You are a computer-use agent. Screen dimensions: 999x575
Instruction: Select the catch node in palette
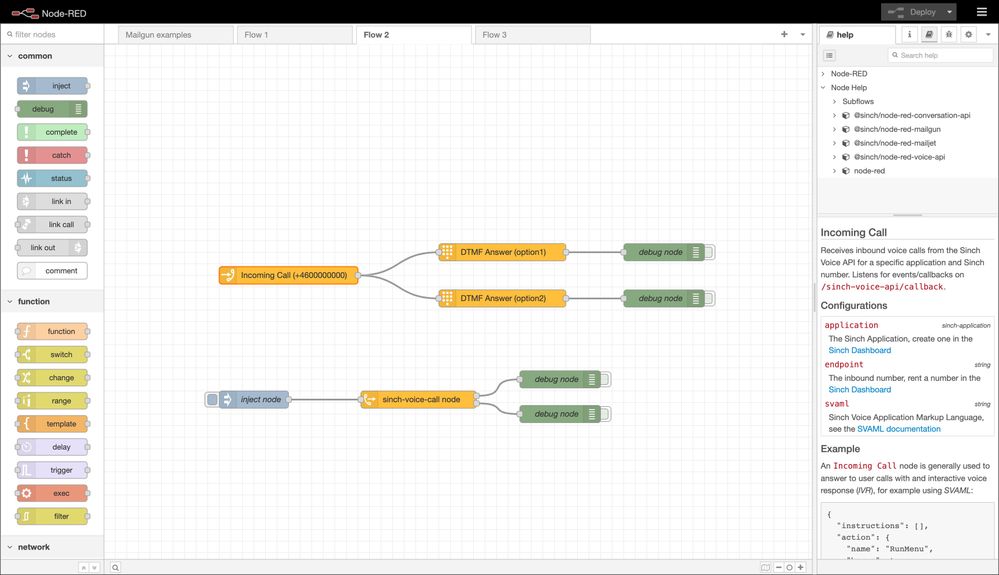(52, 155)
